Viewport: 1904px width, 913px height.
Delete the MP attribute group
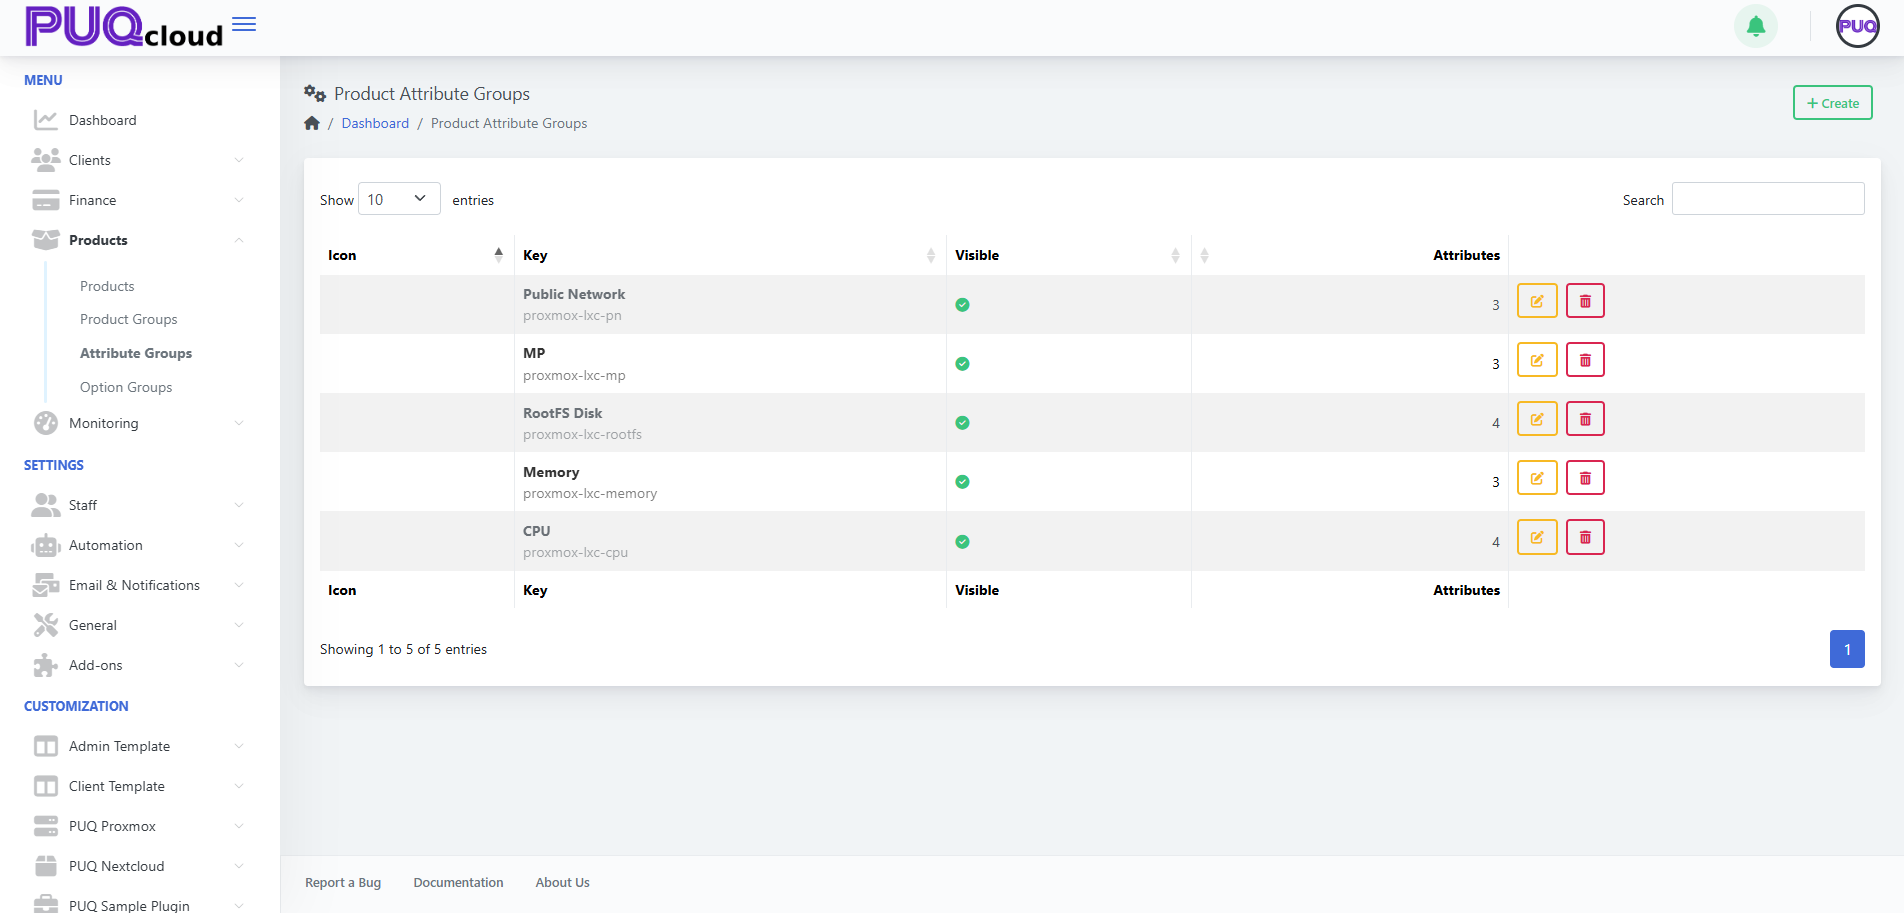[1585, 360]
